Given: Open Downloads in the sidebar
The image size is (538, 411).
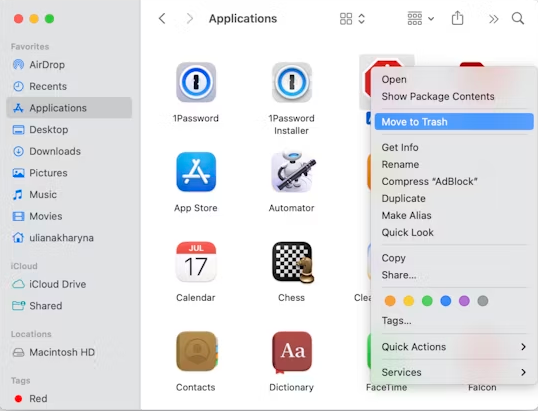Looking at the screenshot, I should (69, 151).
